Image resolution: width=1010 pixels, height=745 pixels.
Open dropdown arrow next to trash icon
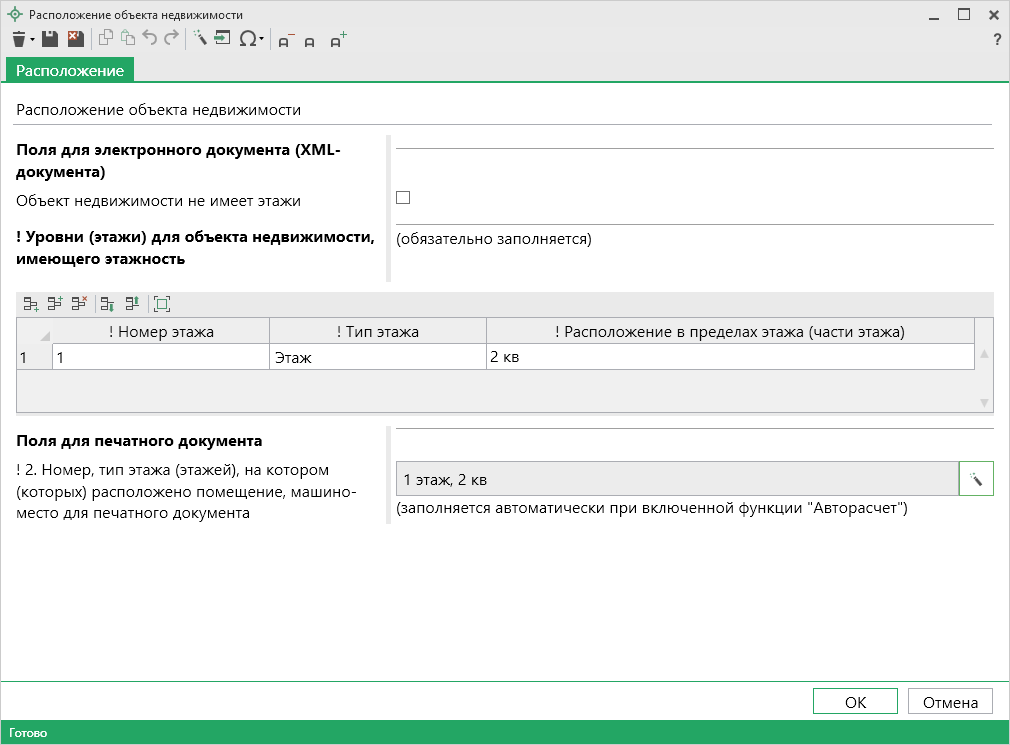pos(32,40)
